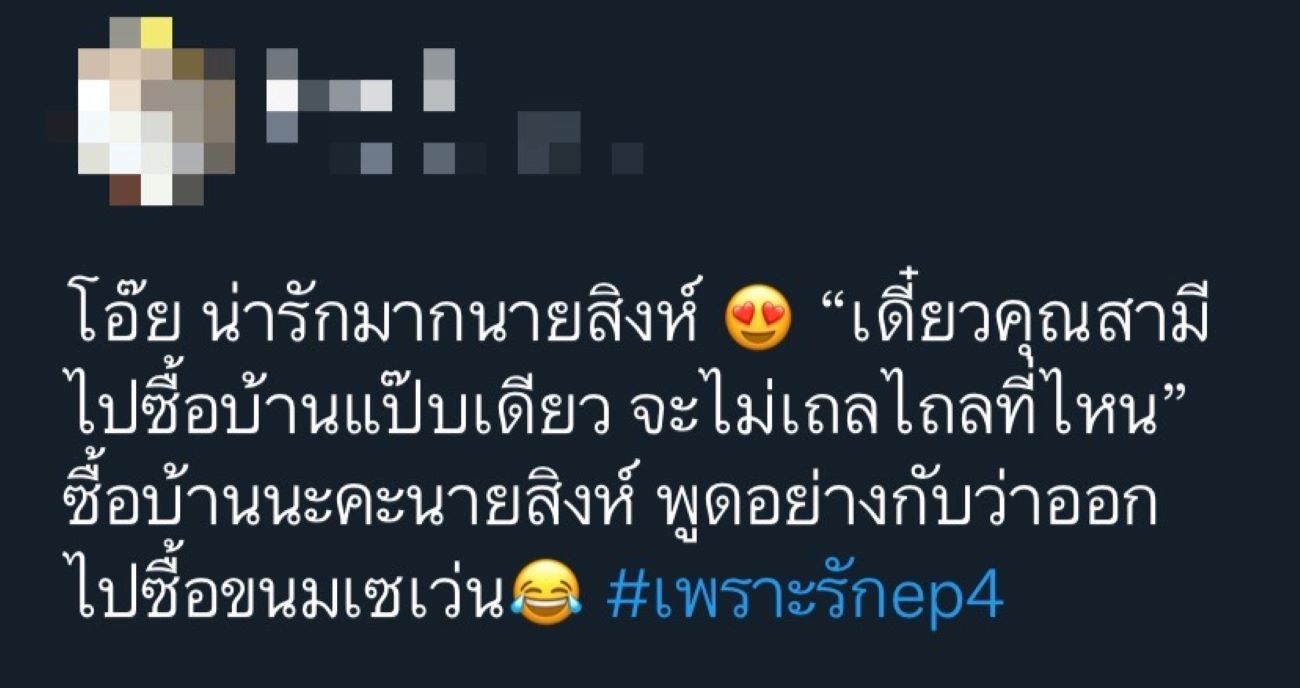Open the pixelated profile avatar

(142, 110)
